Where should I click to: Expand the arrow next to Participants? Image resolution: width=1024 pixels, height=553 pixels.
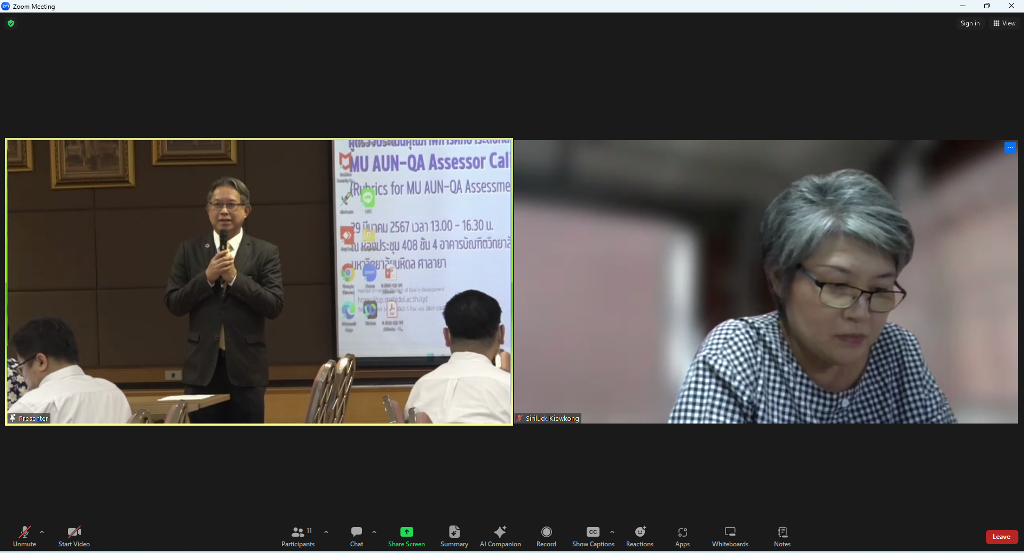tap(326, 532)
